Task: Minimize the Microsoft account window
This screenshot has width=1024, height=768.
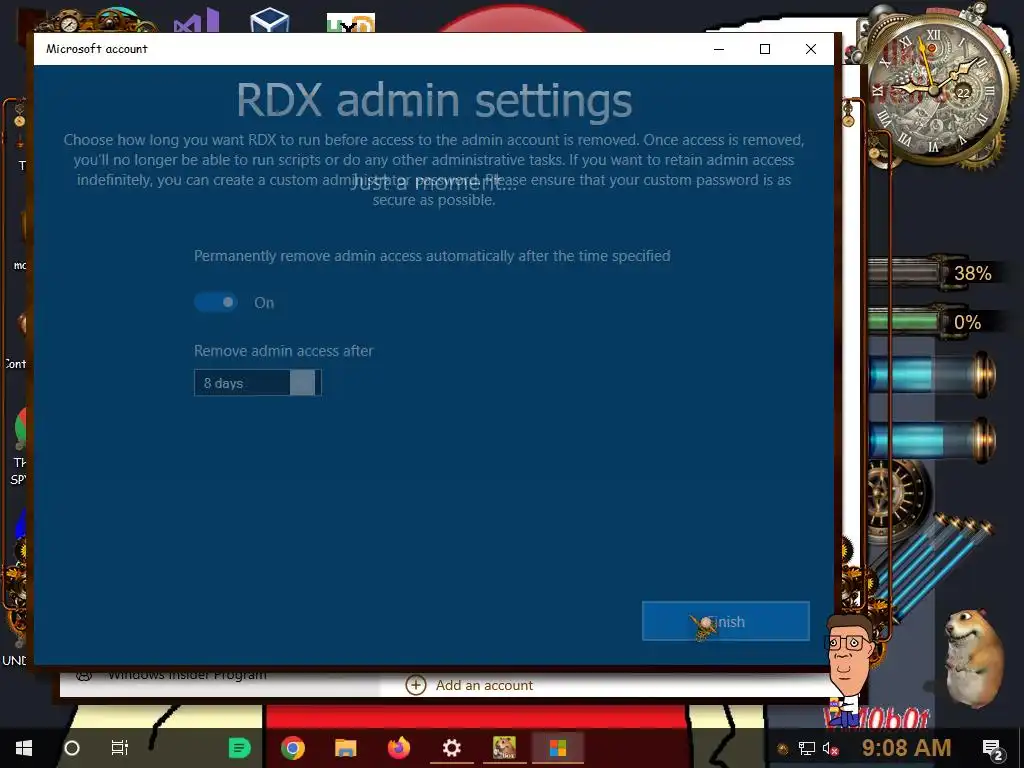Action: click(x=719, y=49)
